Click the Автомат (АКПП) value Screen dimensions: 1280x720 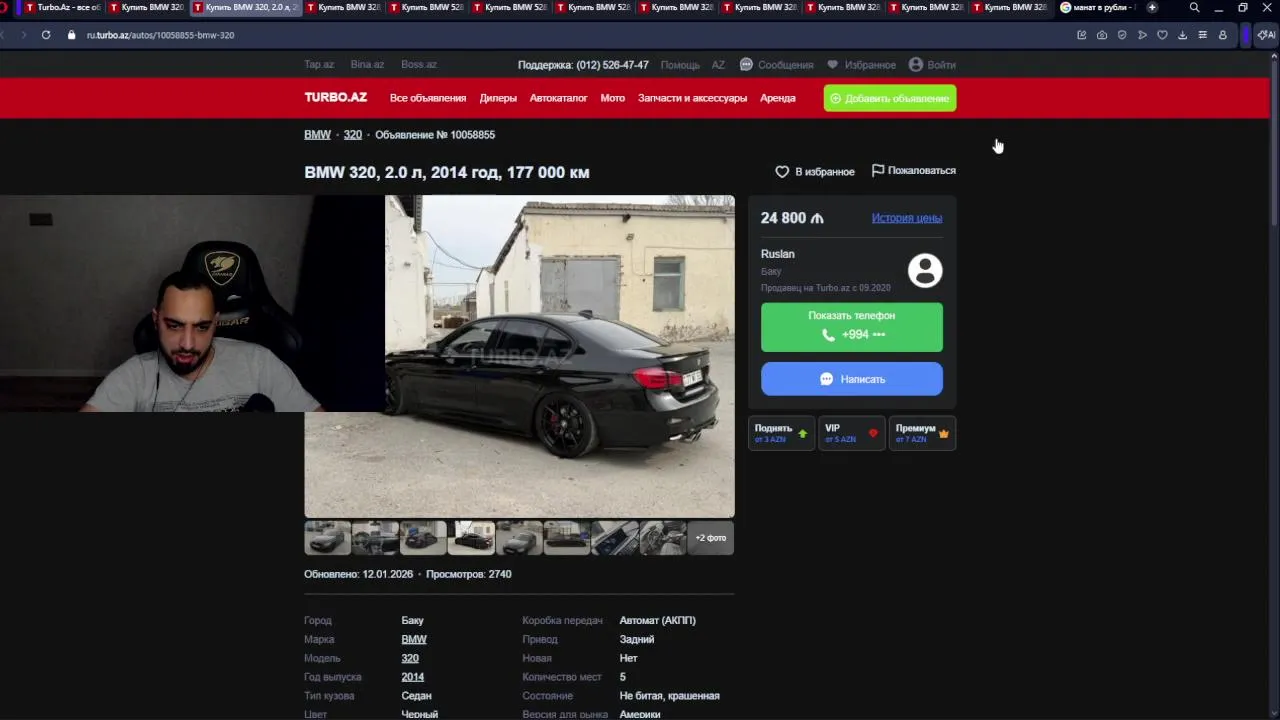657,620
